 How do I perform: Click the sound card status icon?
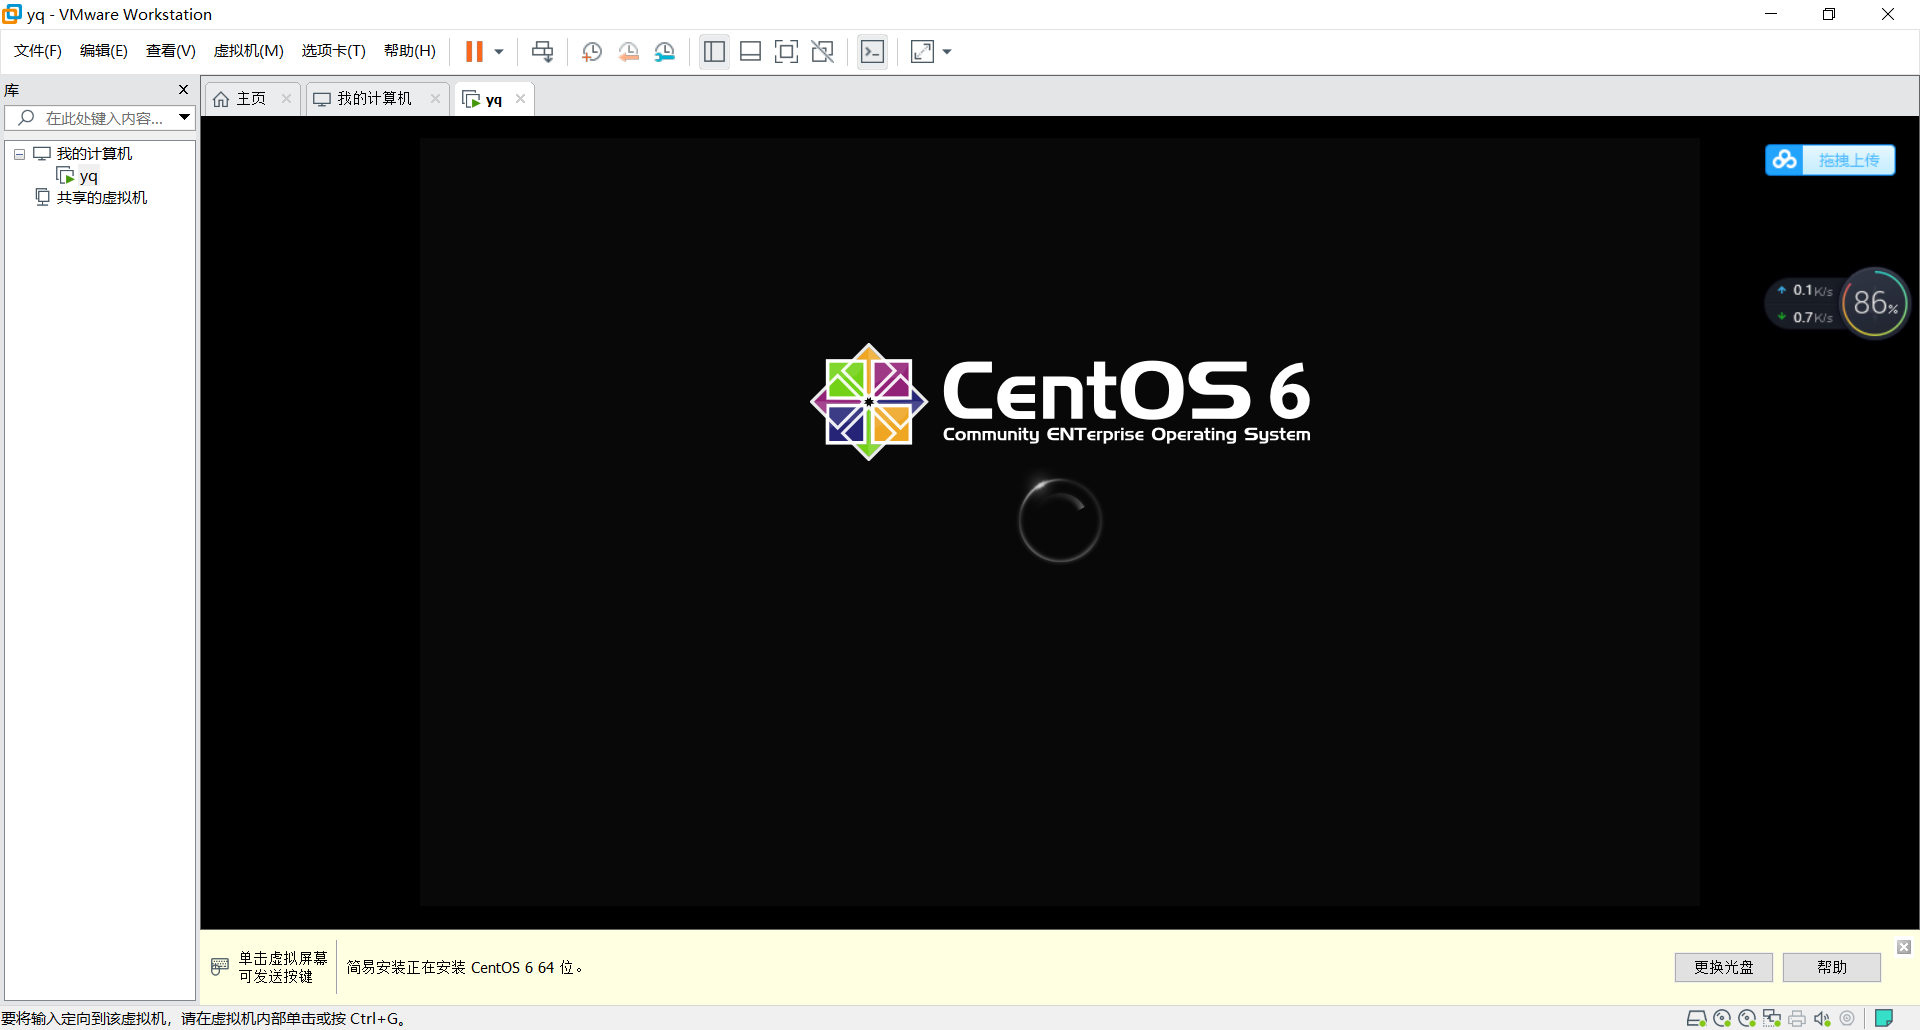coord(1822,1019)
